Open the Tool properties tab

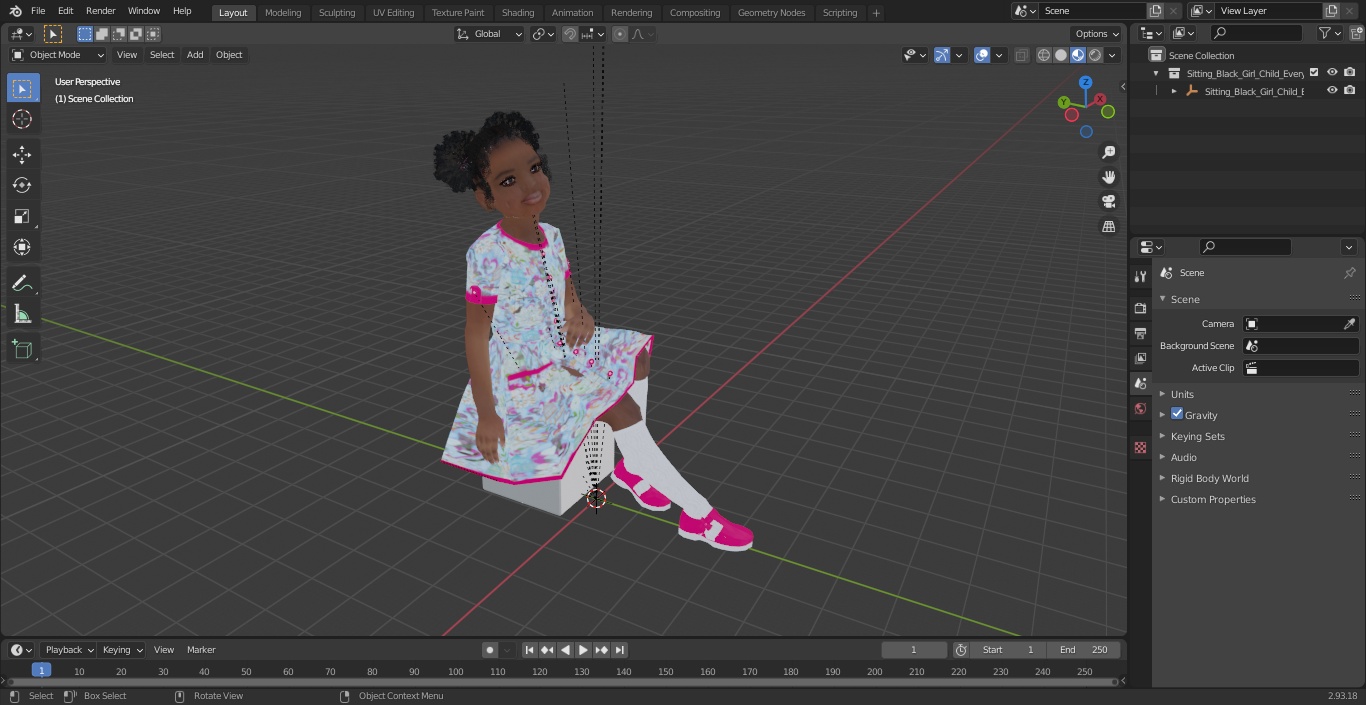[1140, 276]
